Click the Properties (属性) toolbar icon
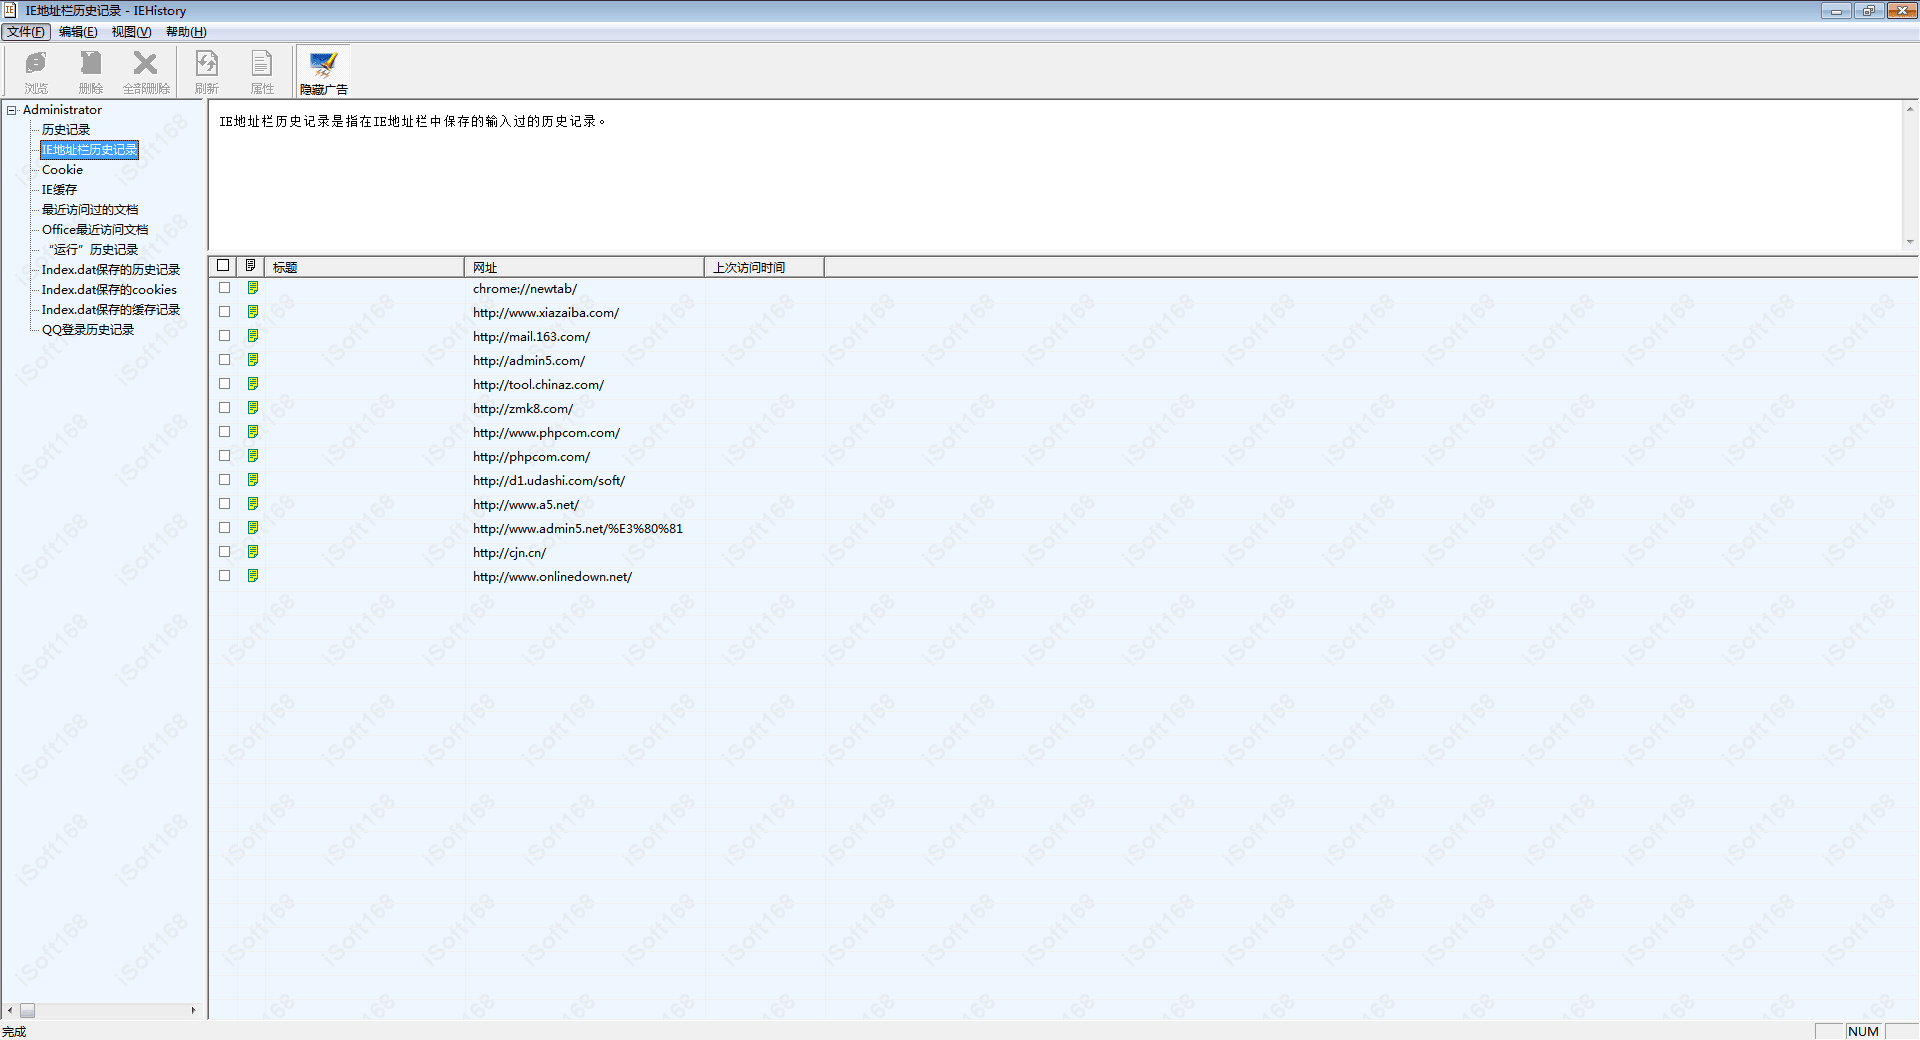The height and width of the screenshot is (1040, 1920). (262, 71)
